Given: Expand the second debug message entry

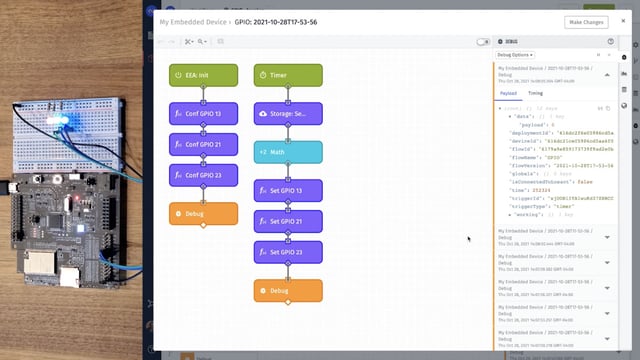Looking at the screenshot, I should tap(607, 237).
